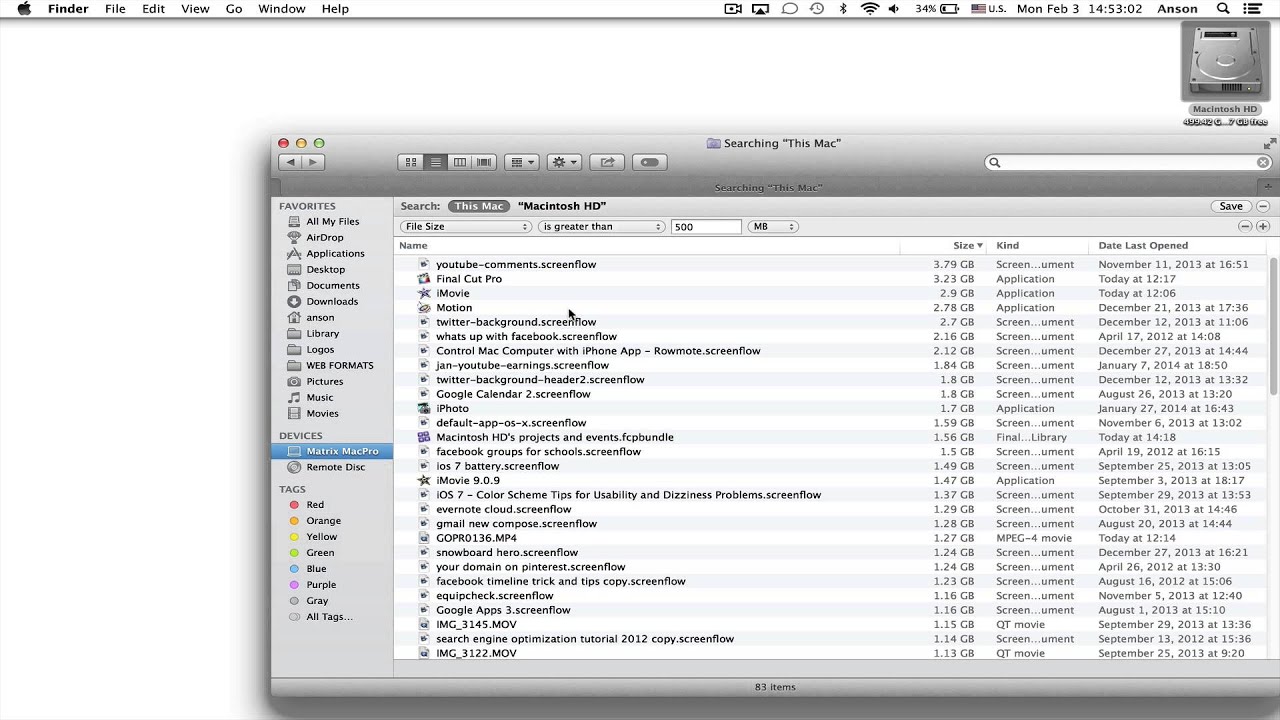Filter by the Purple tag
The image size is (1280, 720).
(321, 585)
